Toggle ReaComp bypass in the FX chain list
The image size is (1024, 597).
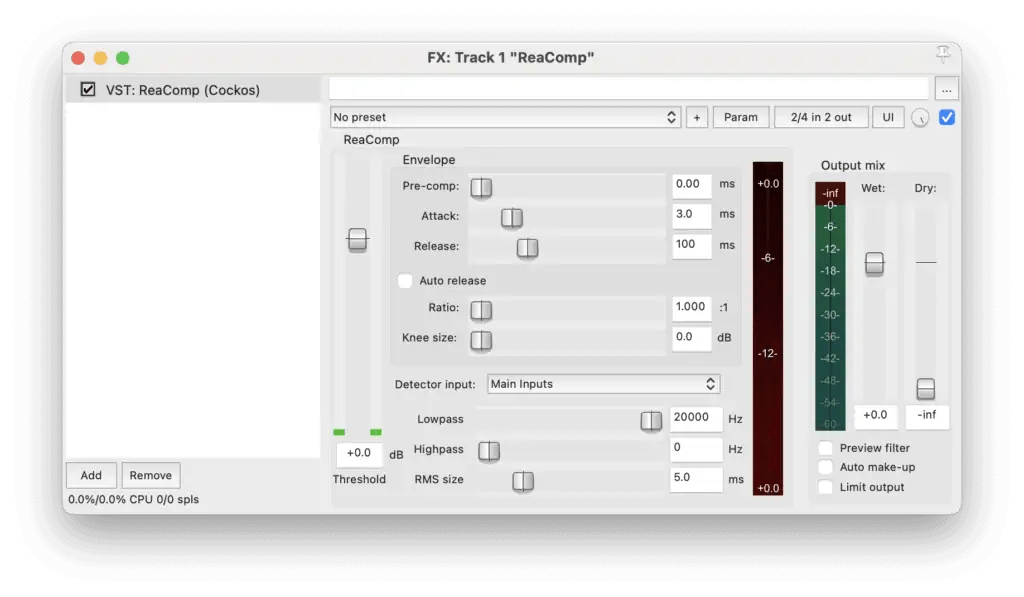point(86,89)
